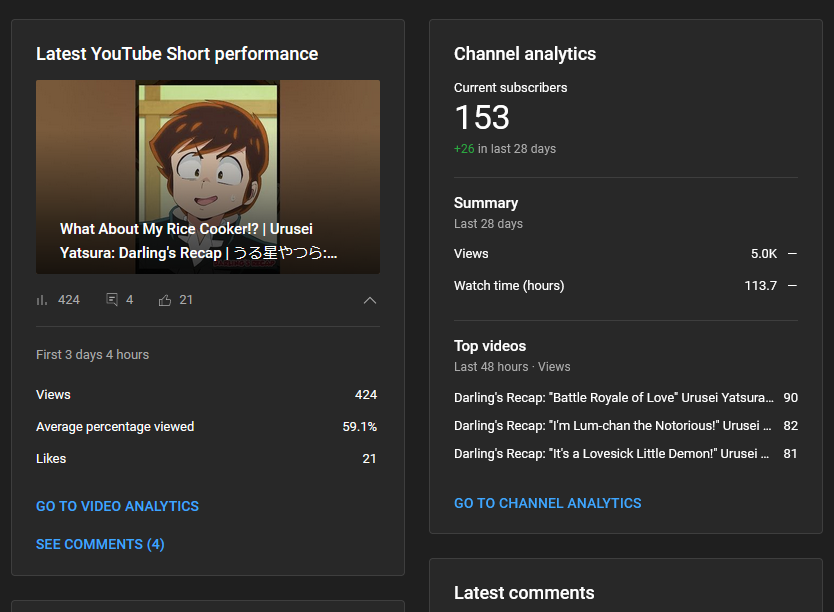This screenshot has width=834, height=612.
Task: Select "I'm Lum-chan the Notorious!" top video
Action: (x=613, y=426)
